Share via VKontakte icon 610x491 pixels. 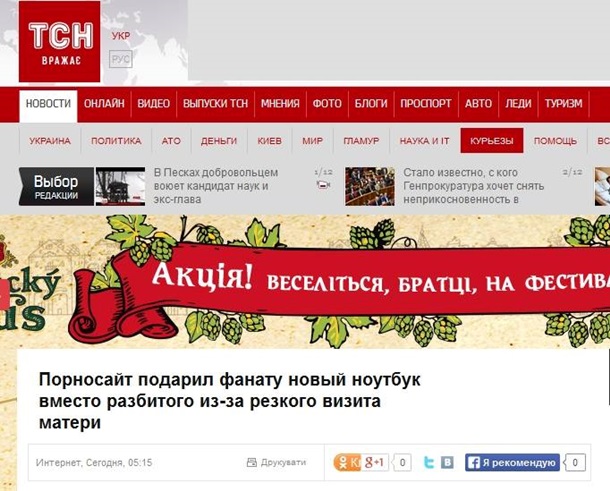tap(447, 463)
